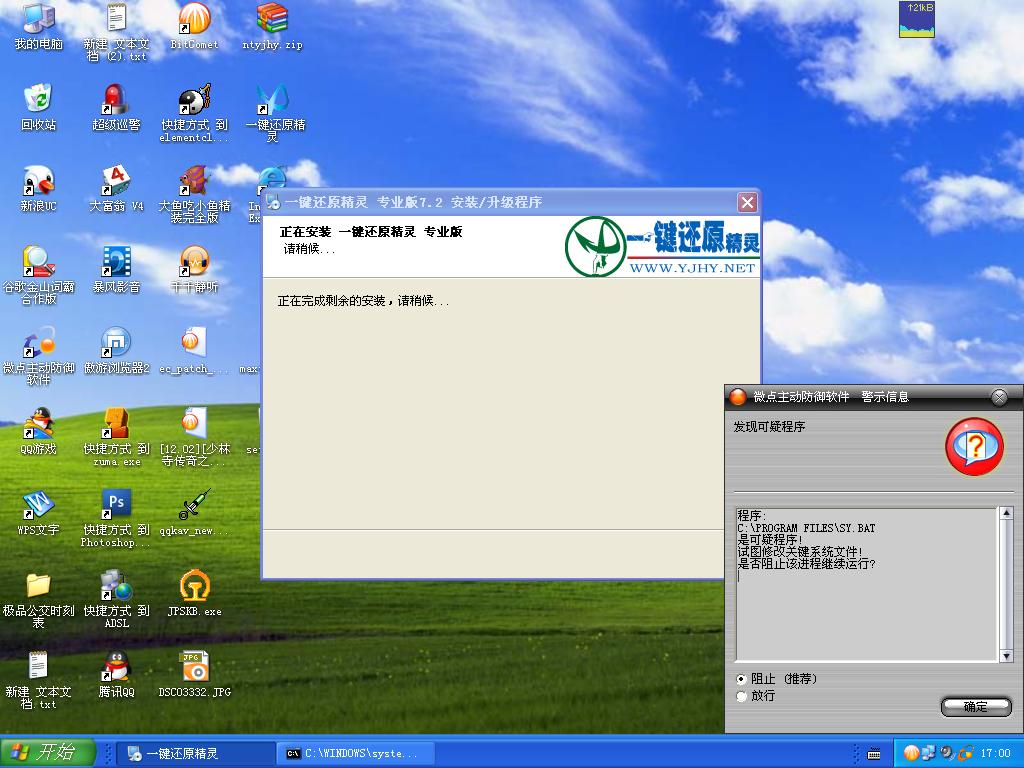
Task: Select the 极品公交时刻表 folder icon
Action: (39, 598)
